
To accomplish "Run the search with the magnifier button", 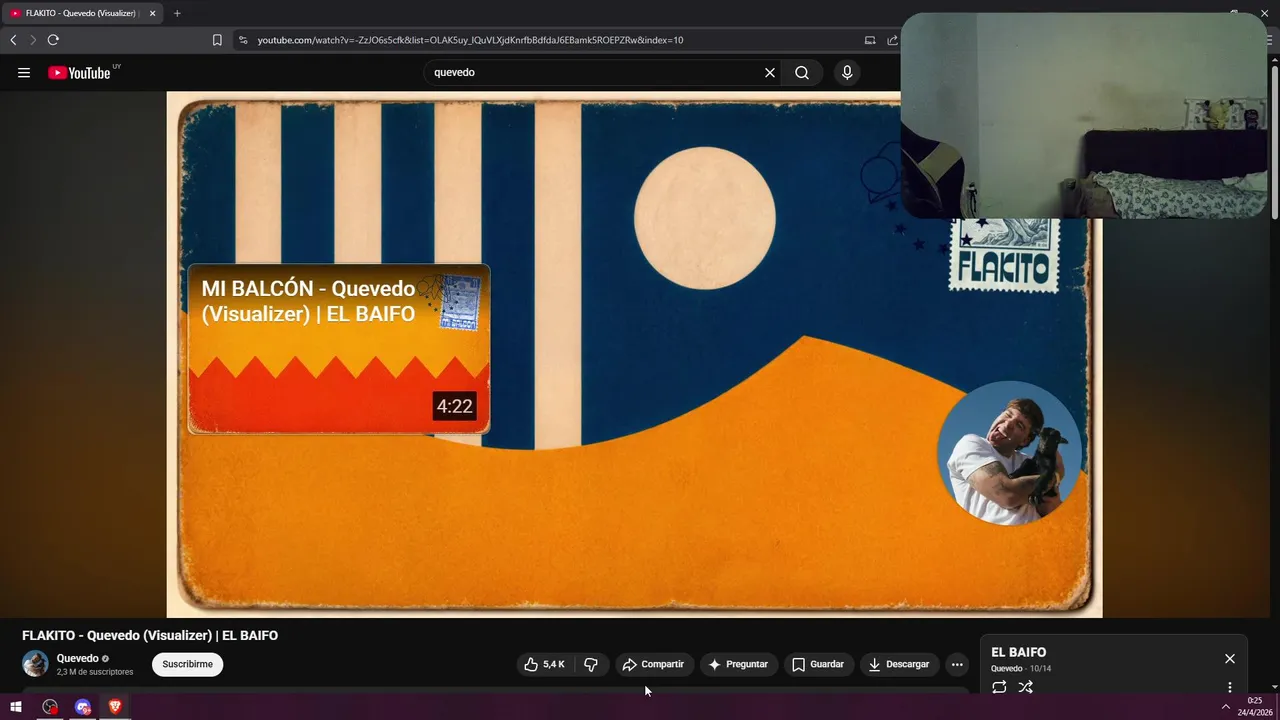I will click(802, 73).
